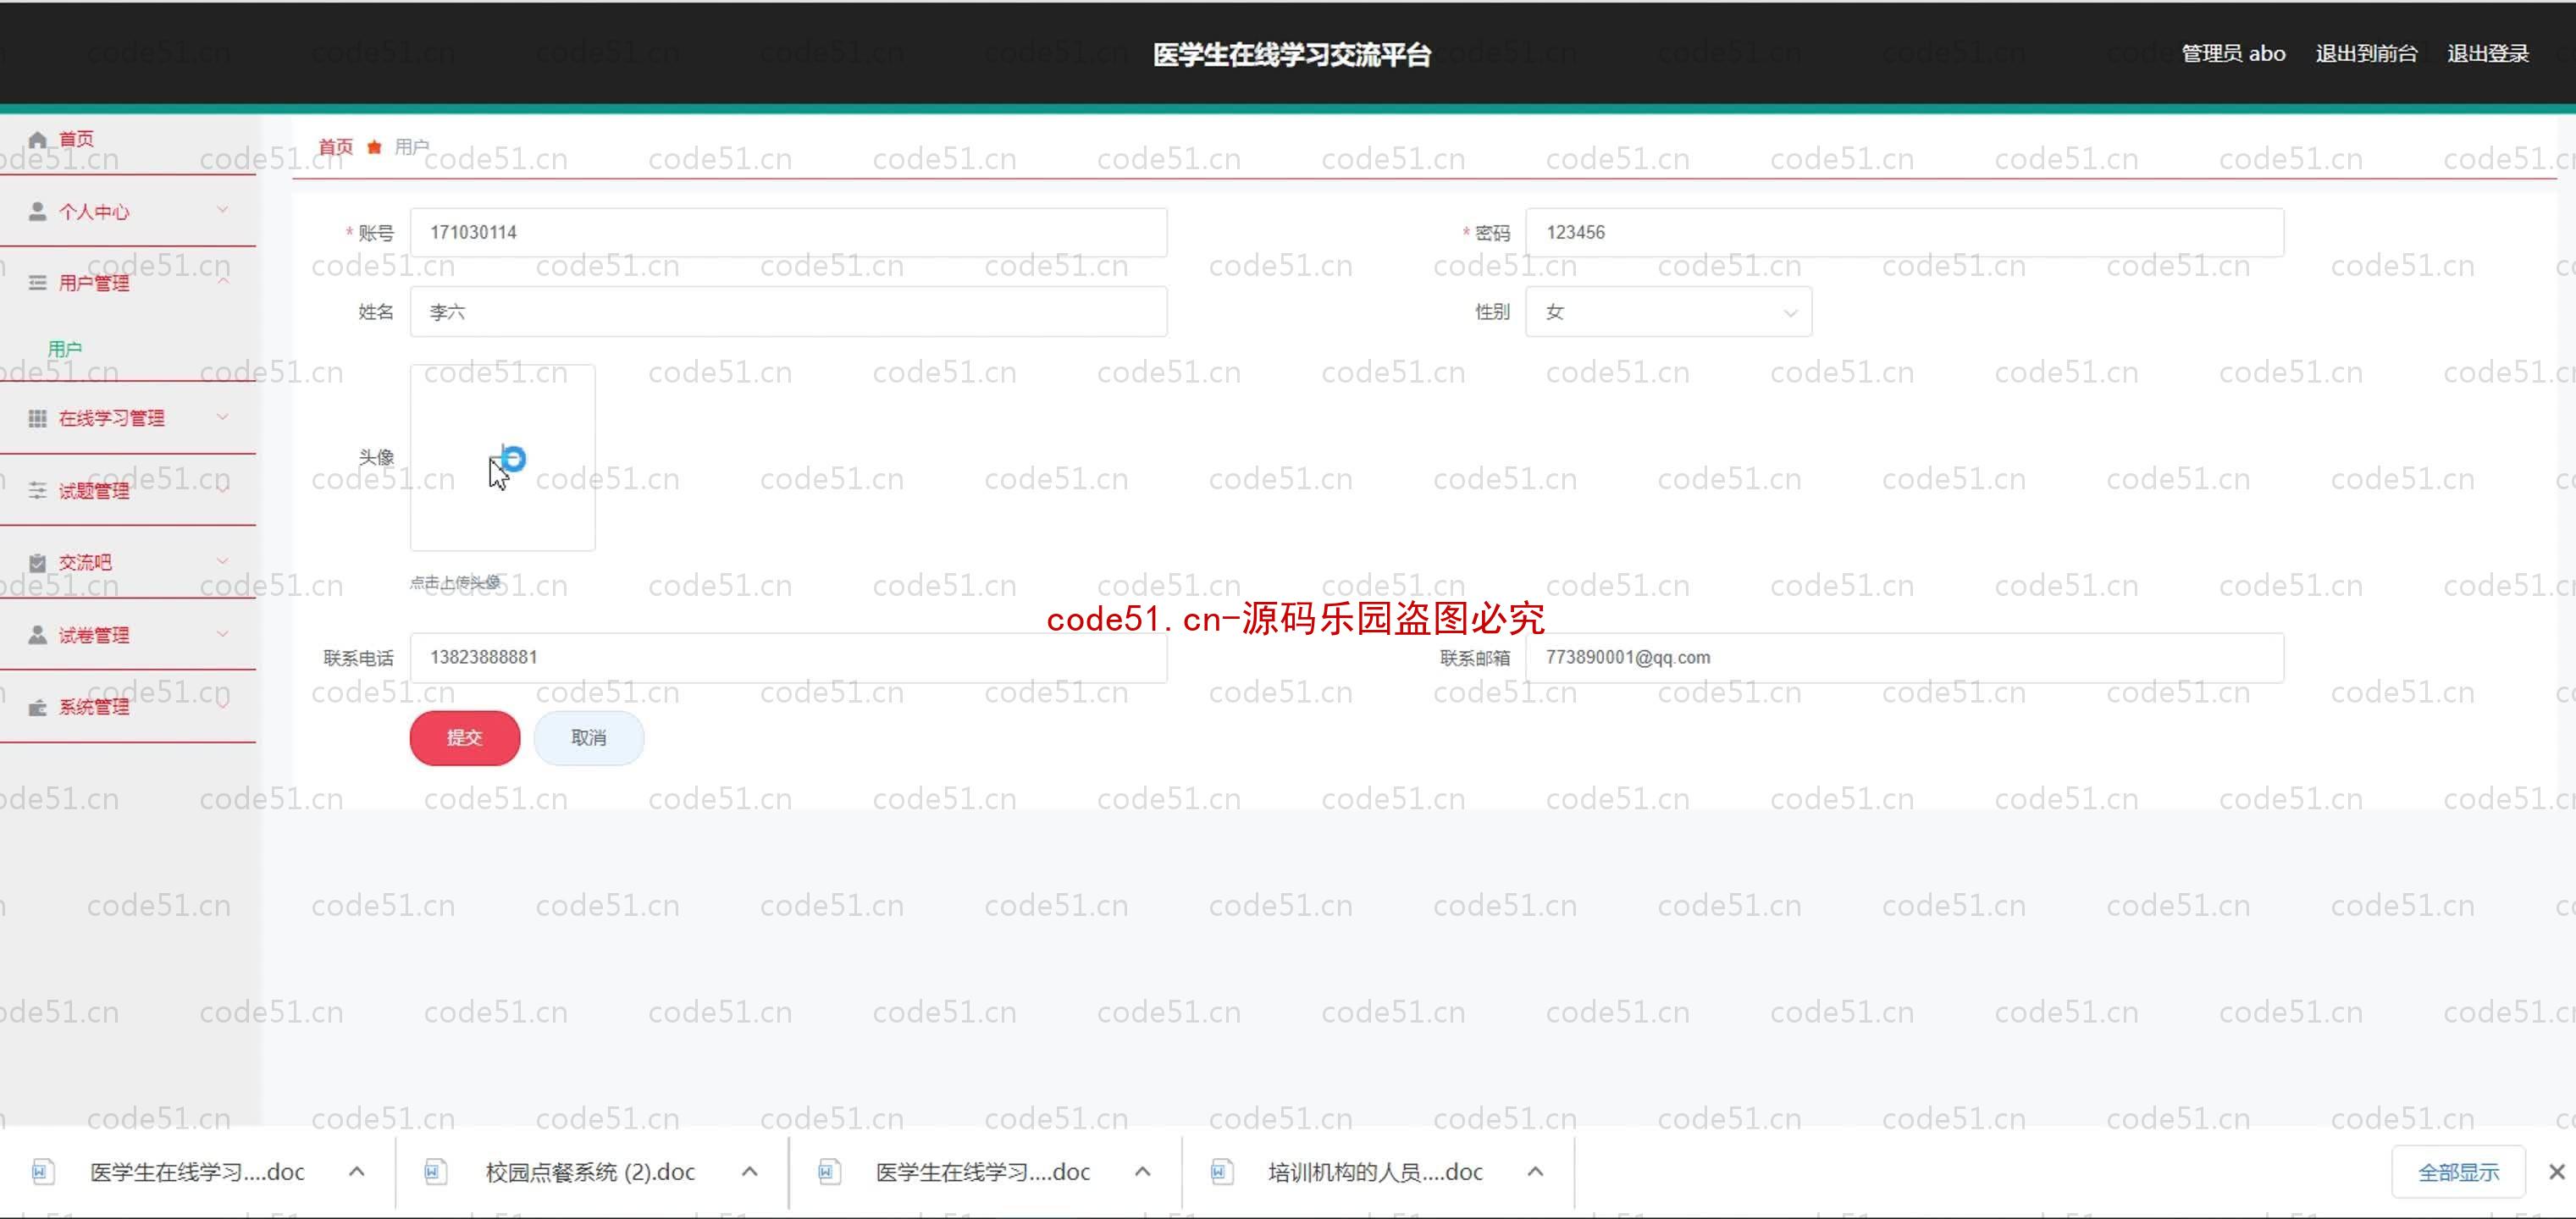The height and width of the screenshot is (1219, 2576).
Task: Click the breadcrumb star separator icon
Action: click(374, 147)
